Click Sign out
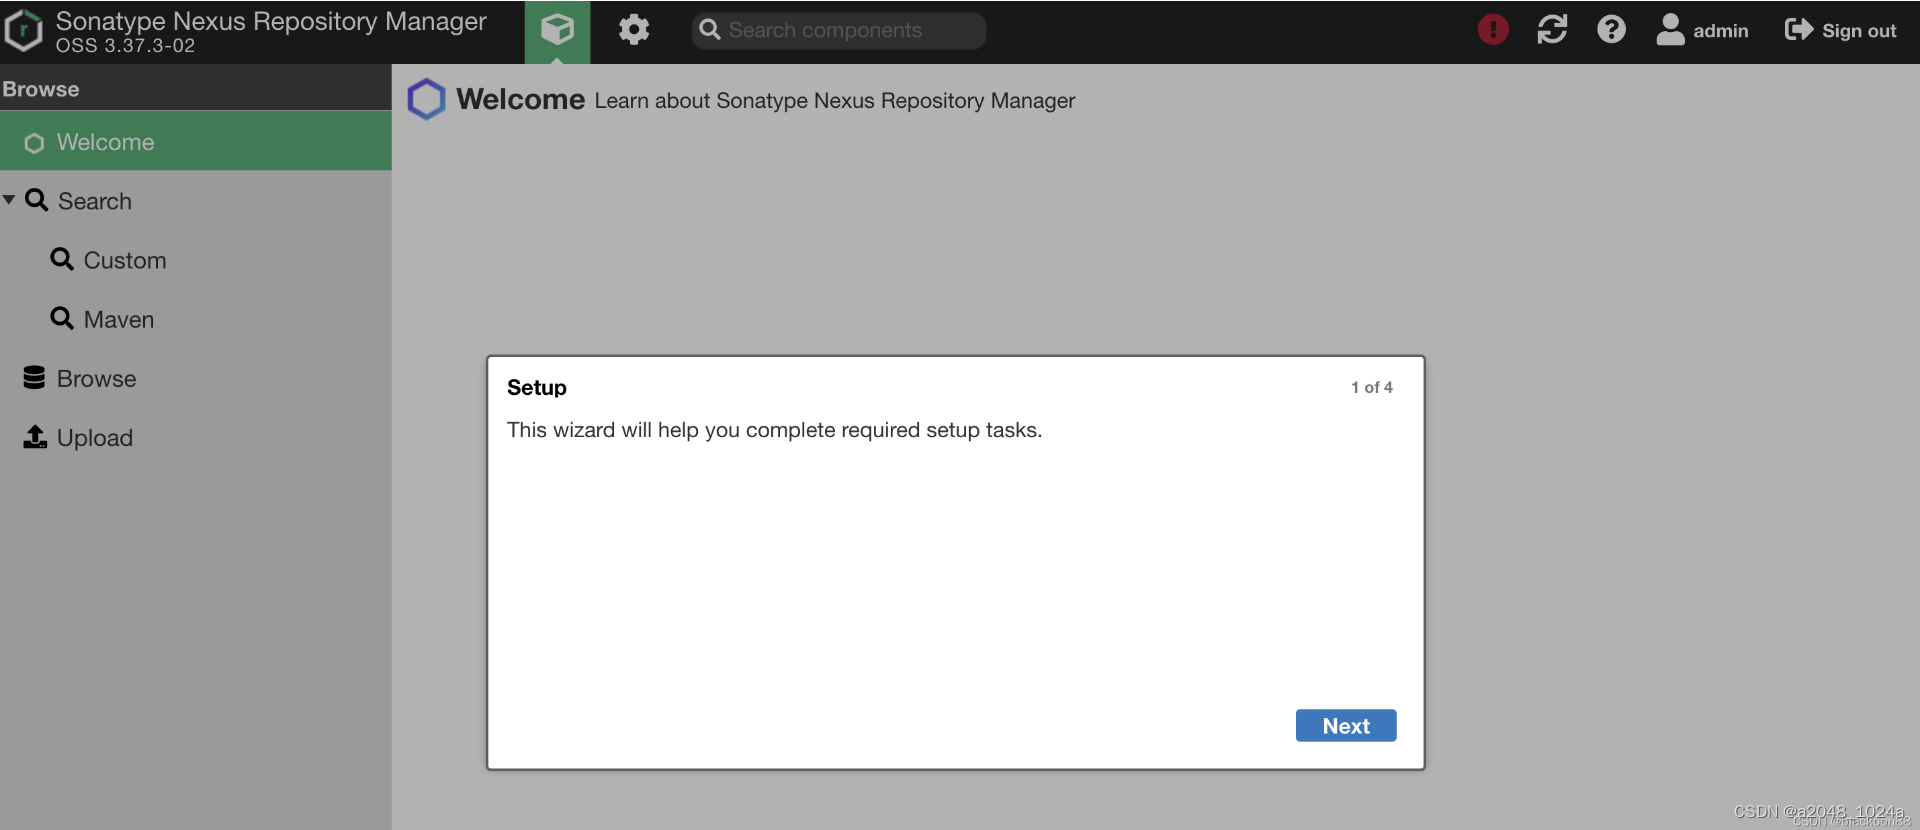The width and height of the screenshot is (1920, 830). tap(1840, 30)
